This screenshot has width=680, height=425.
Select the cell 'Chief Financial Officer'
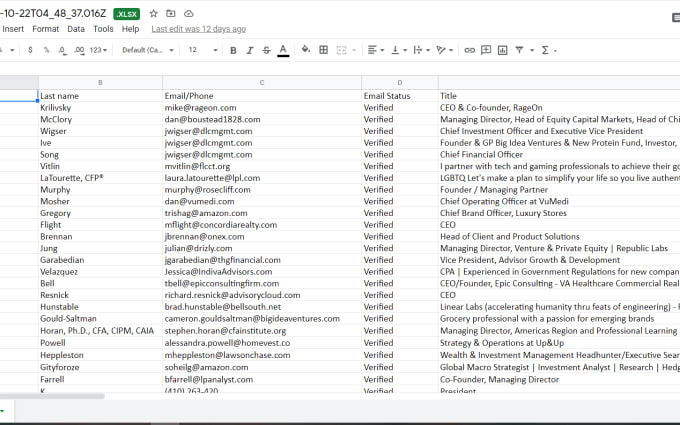(x=559, y=154)
